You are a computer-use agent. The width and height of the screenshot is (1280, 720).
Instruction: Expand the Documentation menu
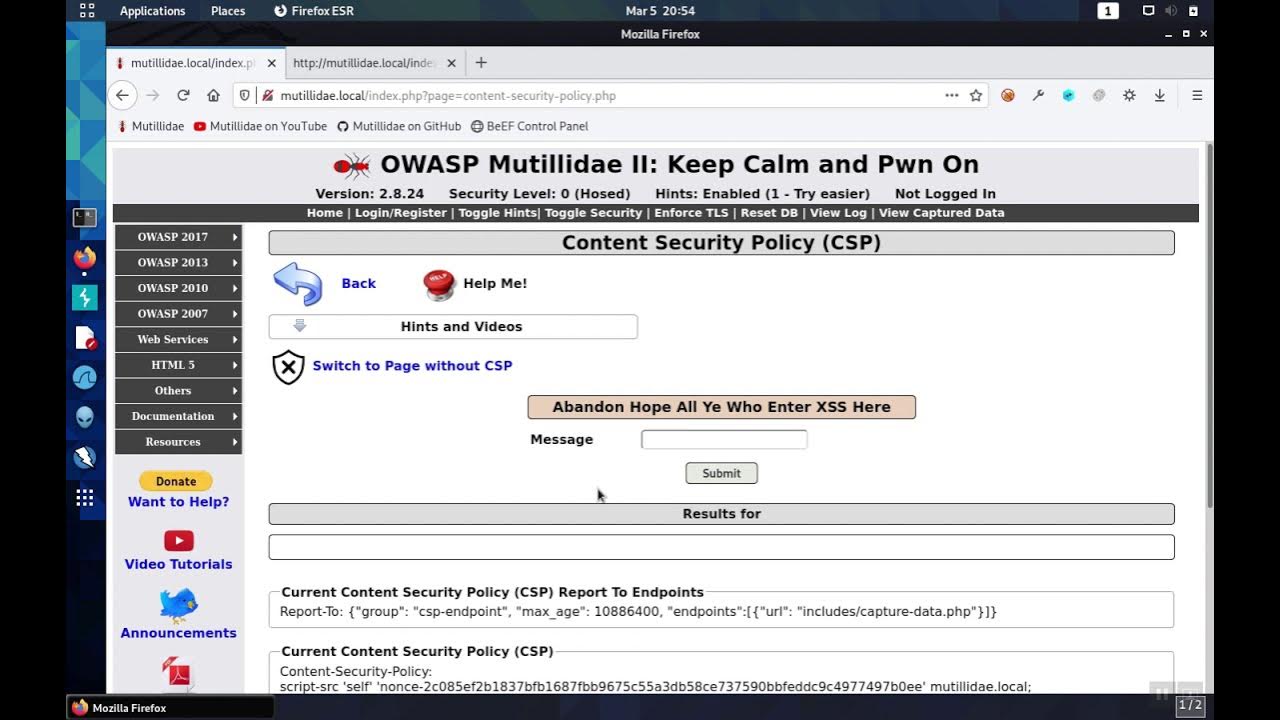point(178,416)
